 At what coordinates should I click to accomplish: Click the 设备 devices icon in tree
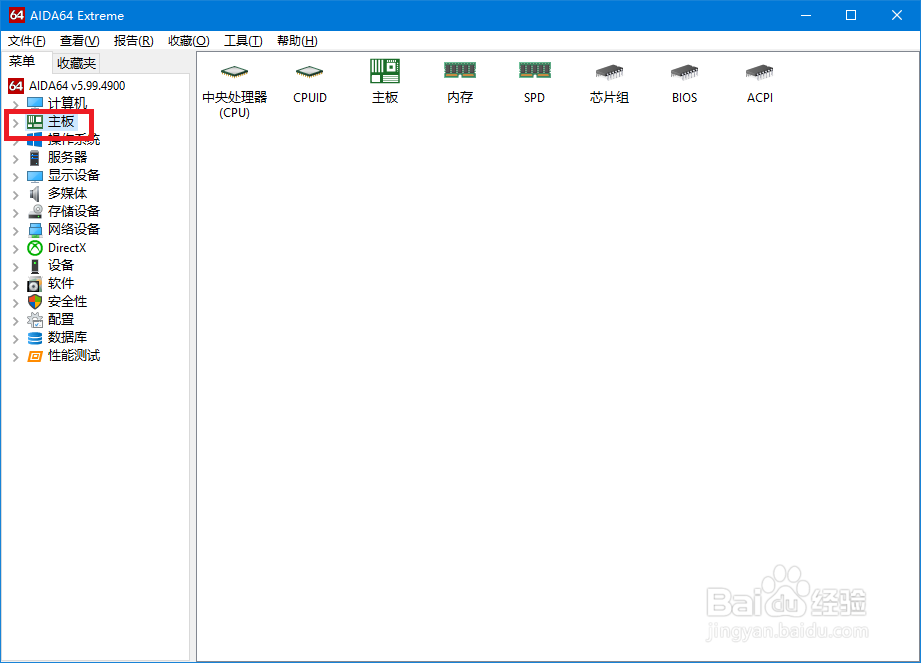[x=35, y=266]
